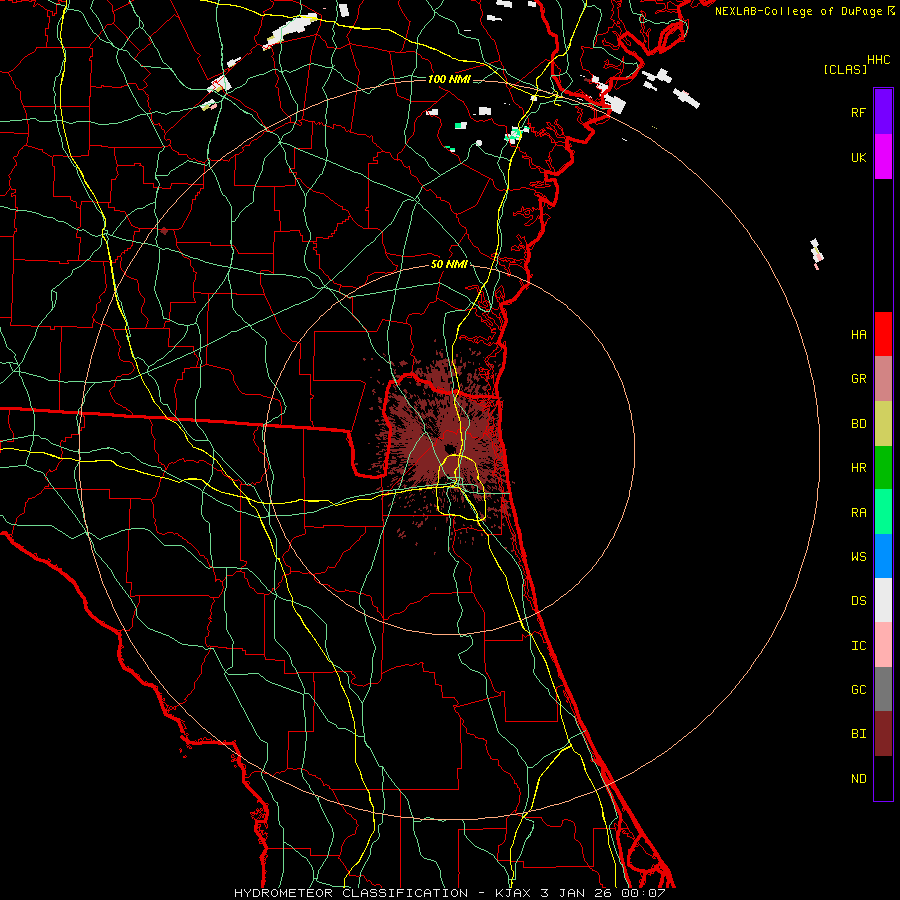Viewport: 900px width, 900px height.
Task: Click the UK legend label
Action: 859,157
